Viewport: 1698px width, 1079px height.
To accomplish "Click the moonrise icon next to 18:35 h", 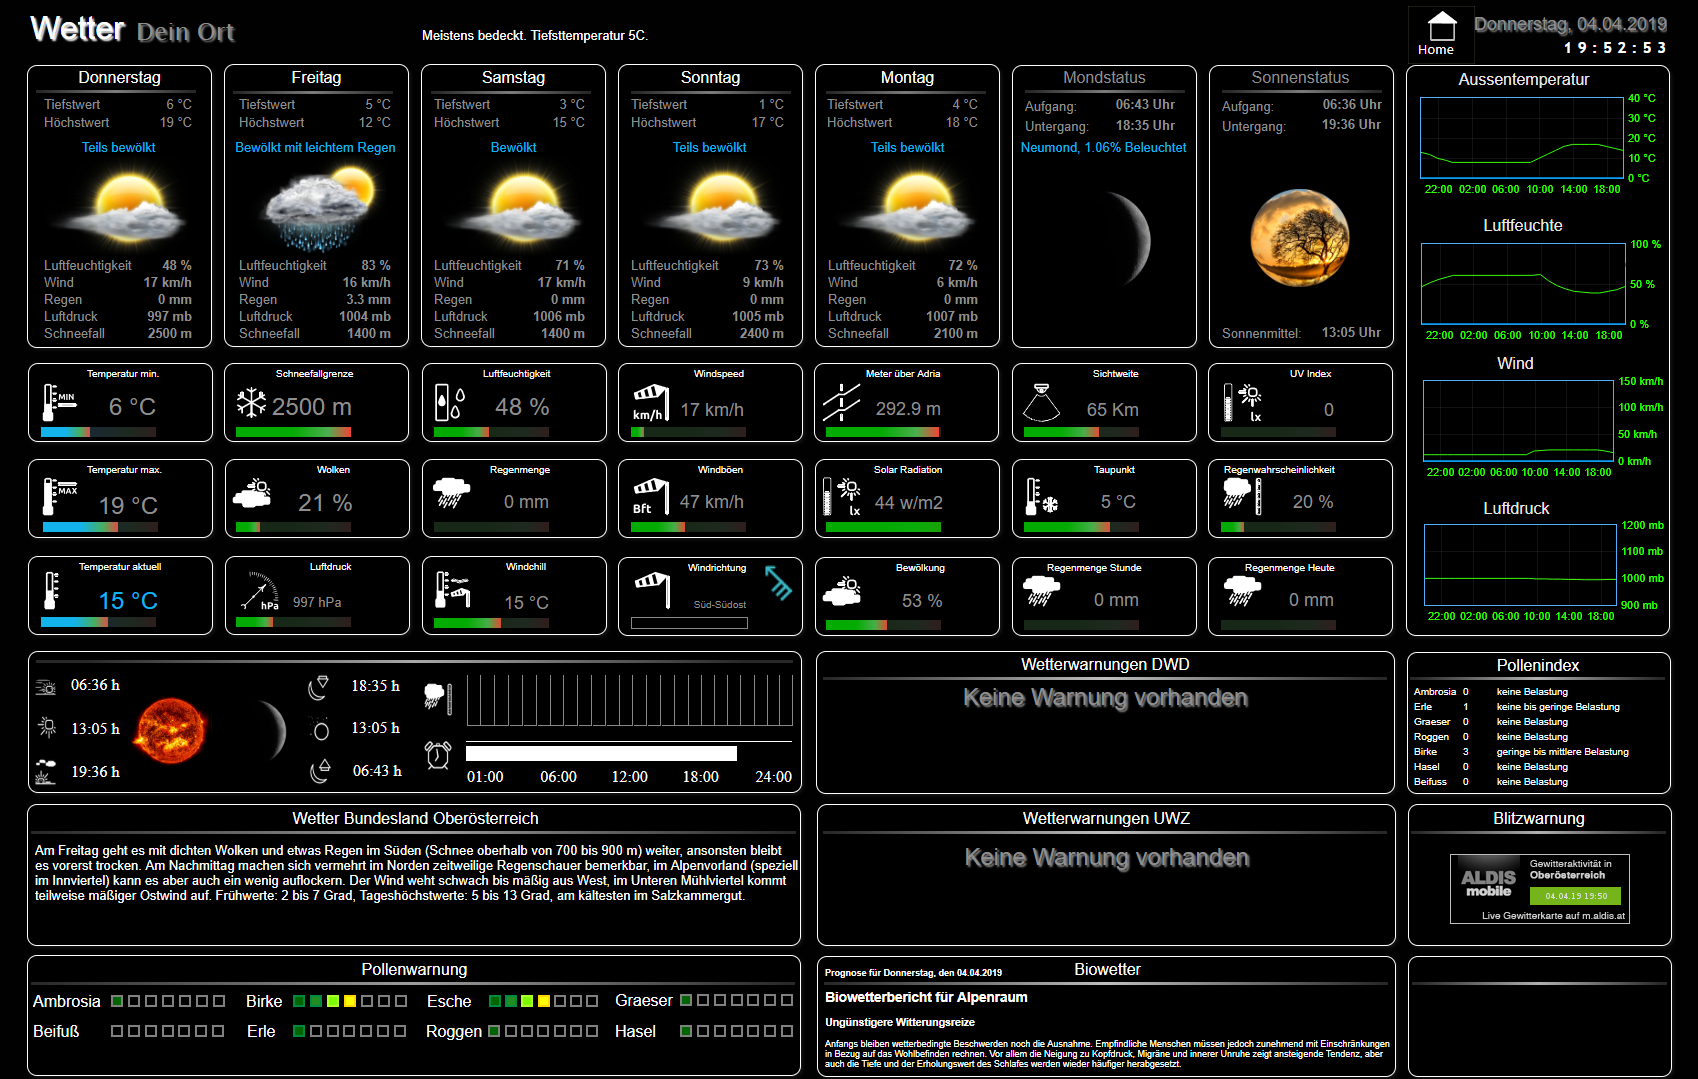I will pyautogui.click(x=318, y=687).
